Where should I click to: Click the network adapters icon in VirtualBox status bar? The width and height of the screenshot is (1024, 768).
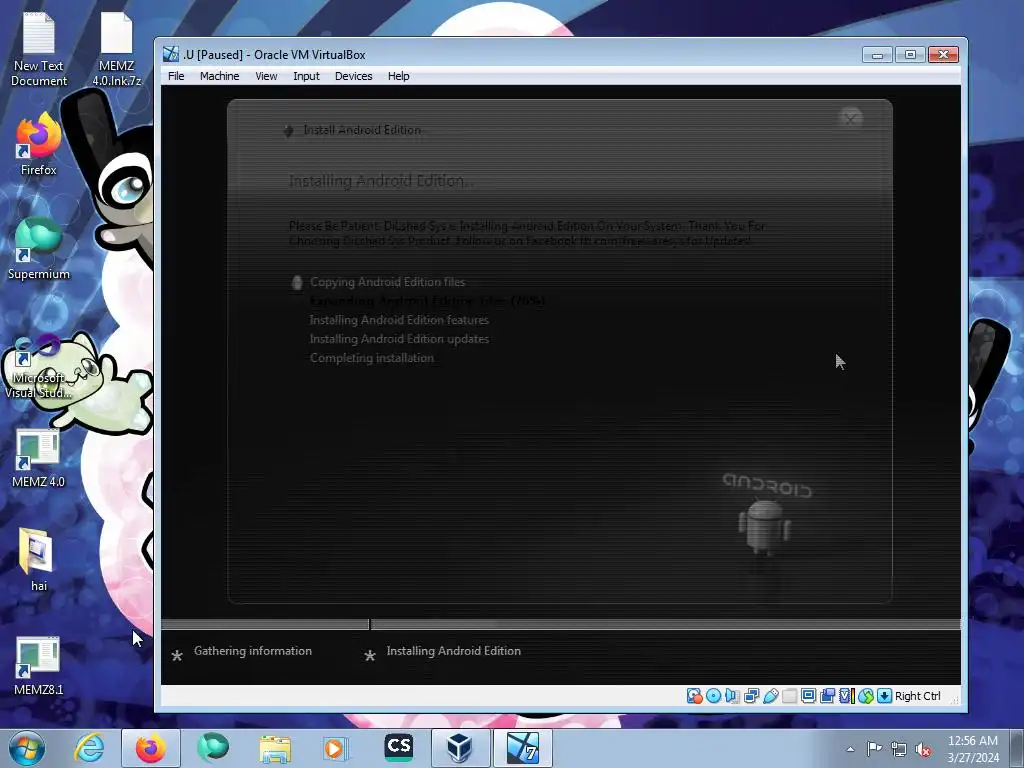pyautogui.click(x=752, y=696)
